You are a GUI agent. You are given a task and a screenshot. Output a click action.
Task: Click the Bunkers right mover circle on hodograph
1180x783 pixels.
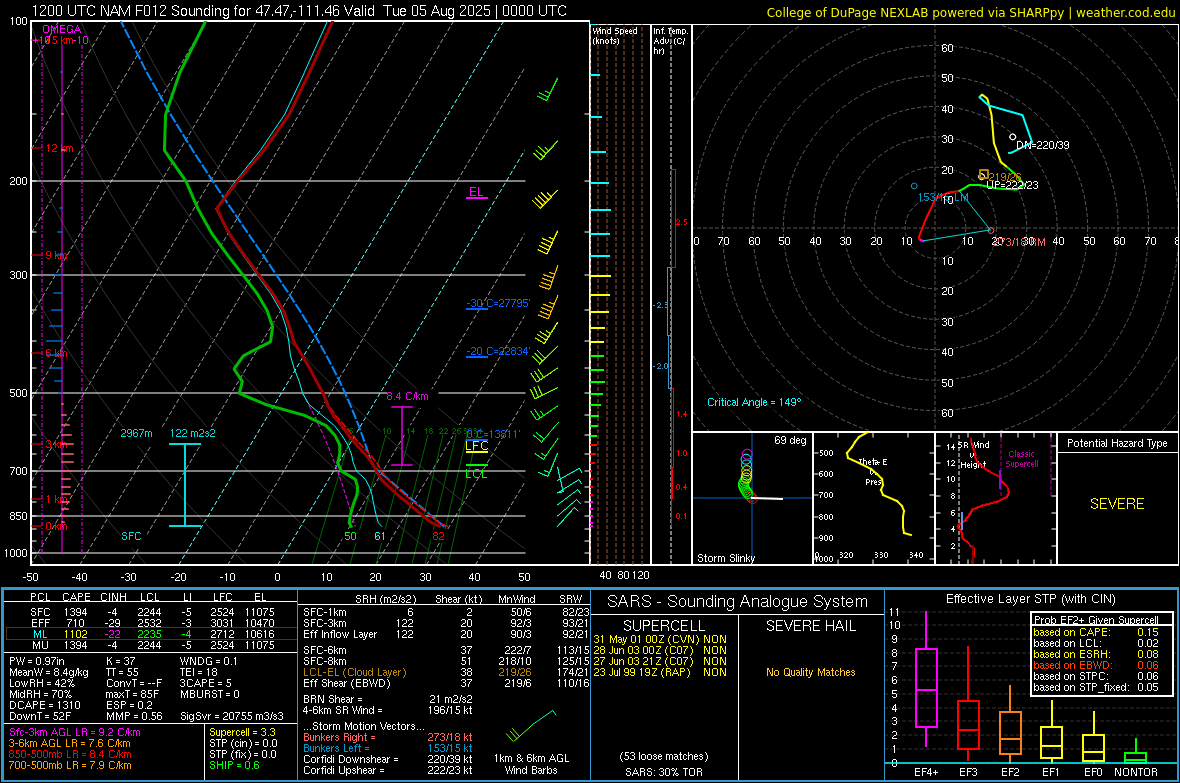pyautogui.click(x=991, y=231)
